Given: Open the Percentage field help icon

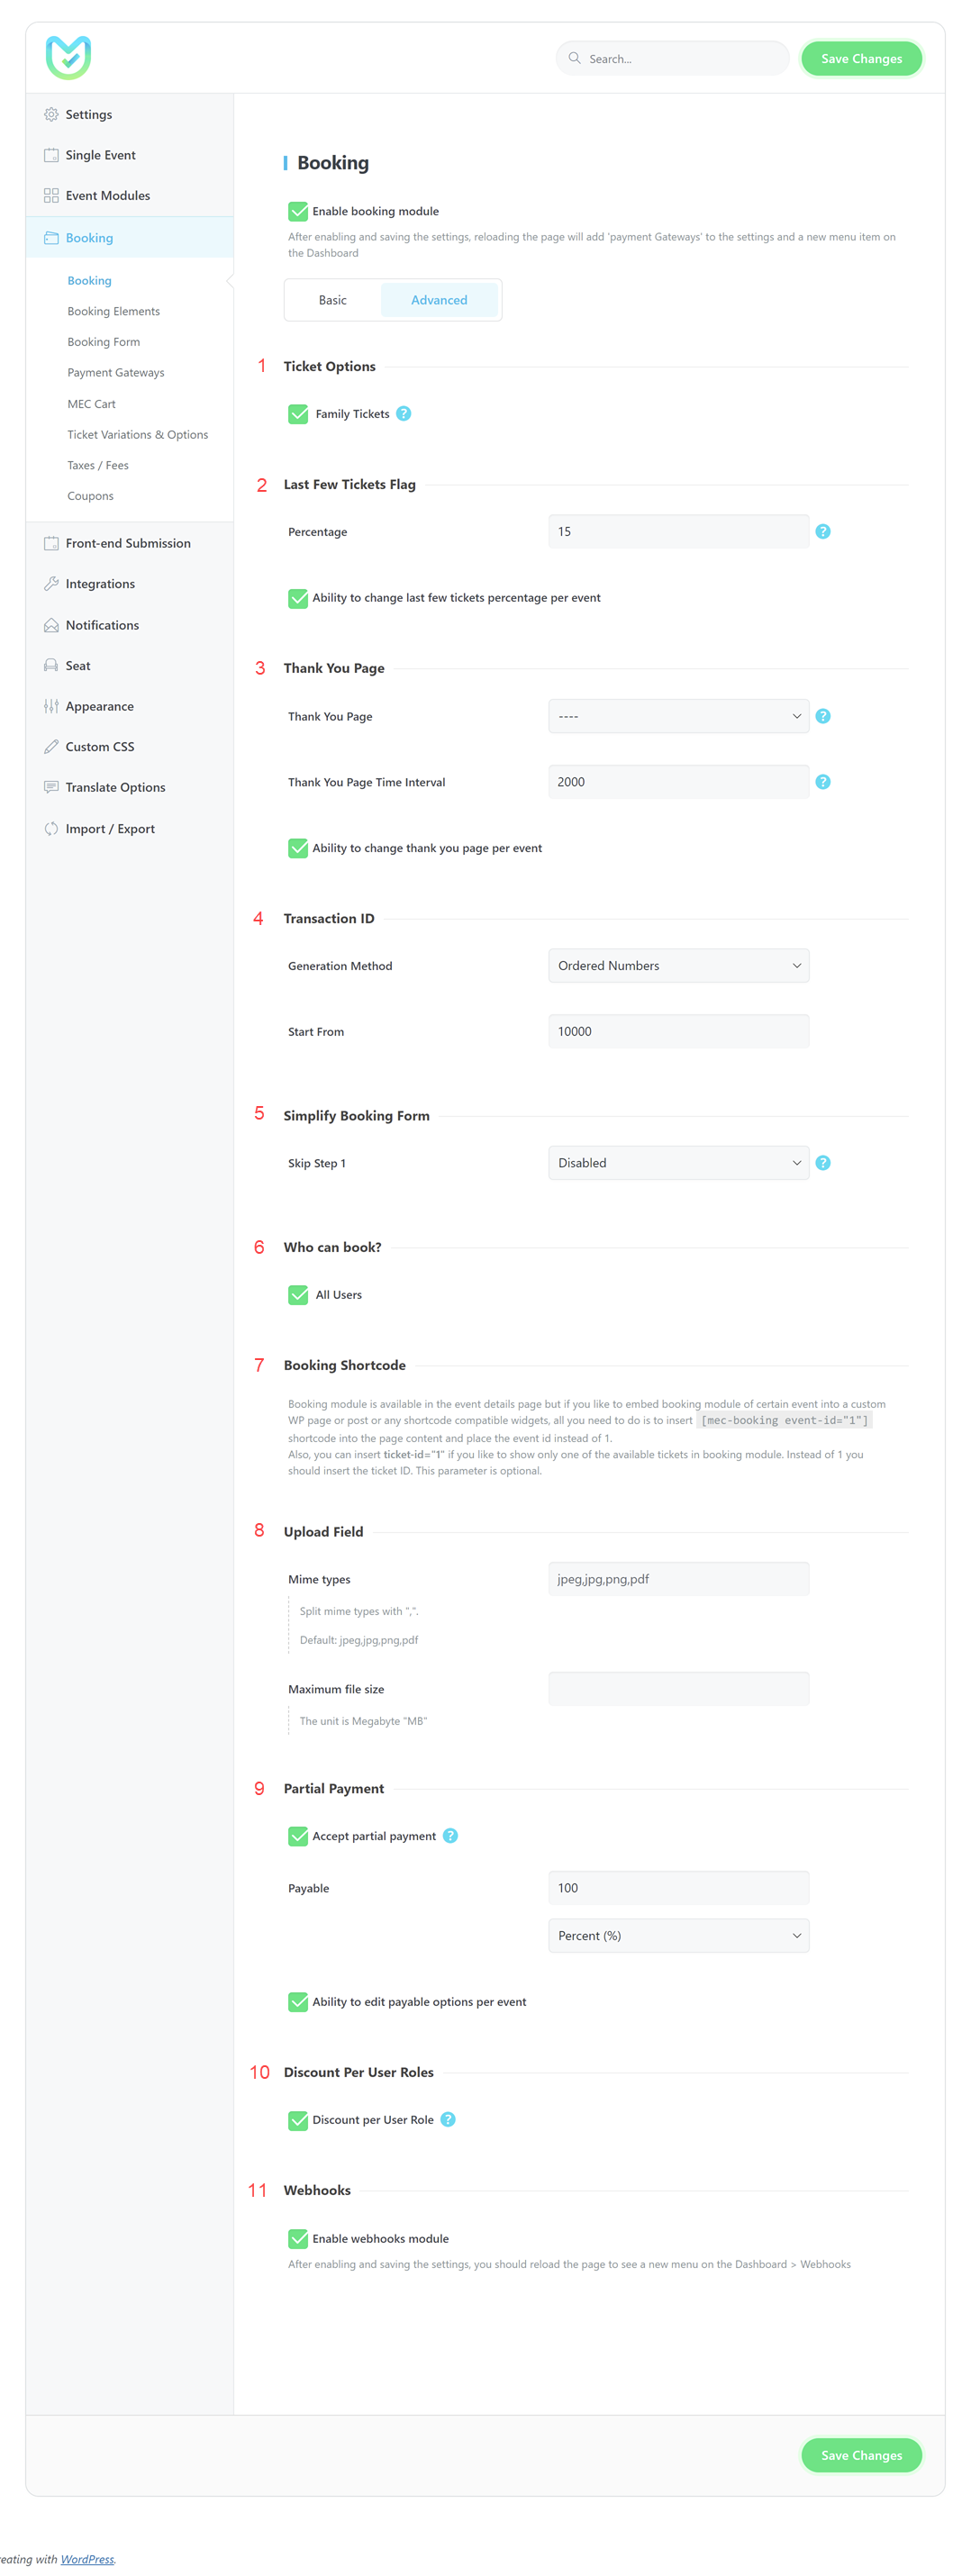Looking at the screenshot, I should click(823, 532).
